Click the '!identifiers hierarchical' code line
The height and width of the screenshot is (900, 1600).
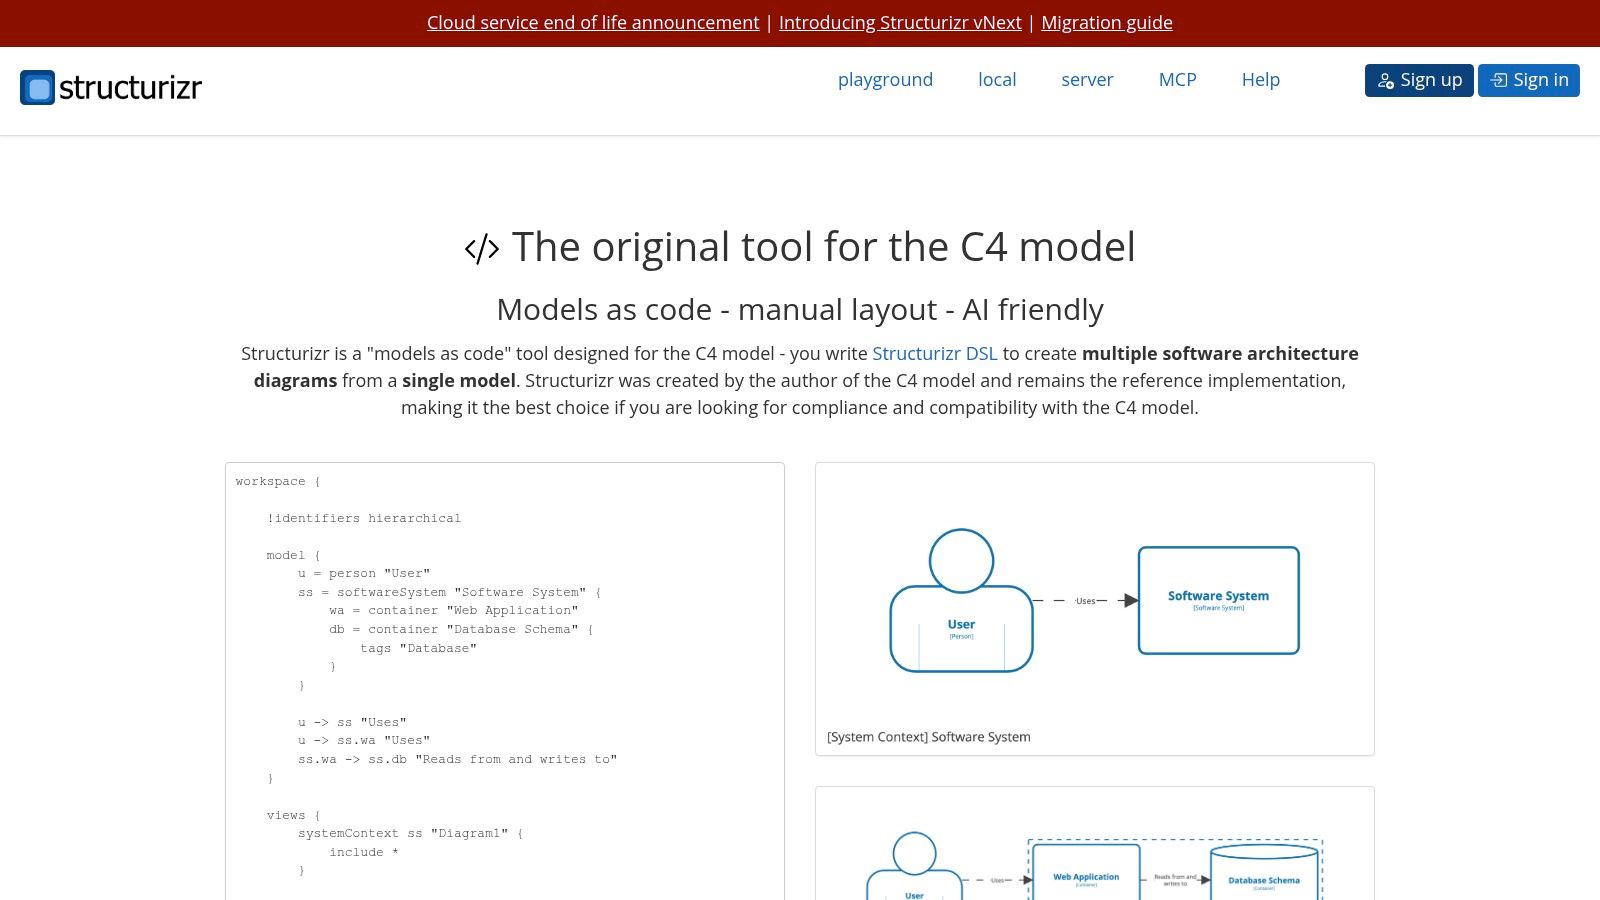click(364, 518)
